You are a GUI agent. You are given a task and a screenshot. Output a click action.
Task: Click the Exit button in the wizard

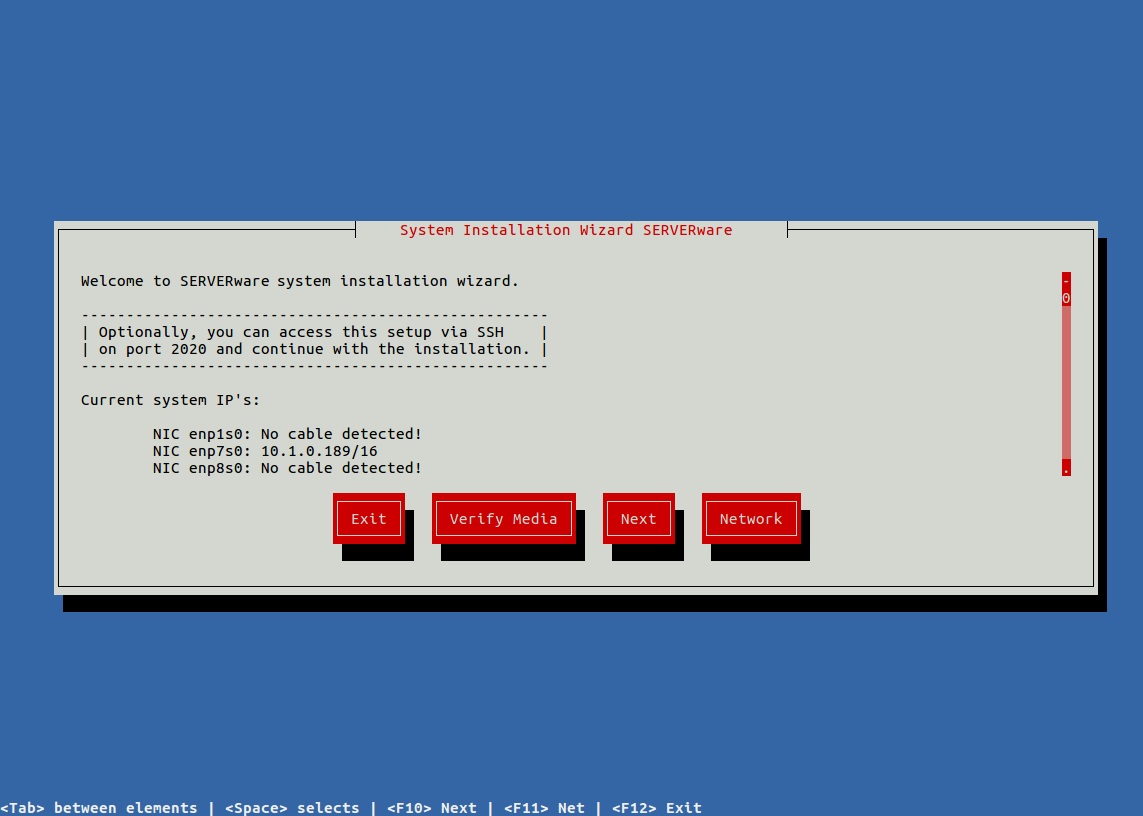[368, 518]
